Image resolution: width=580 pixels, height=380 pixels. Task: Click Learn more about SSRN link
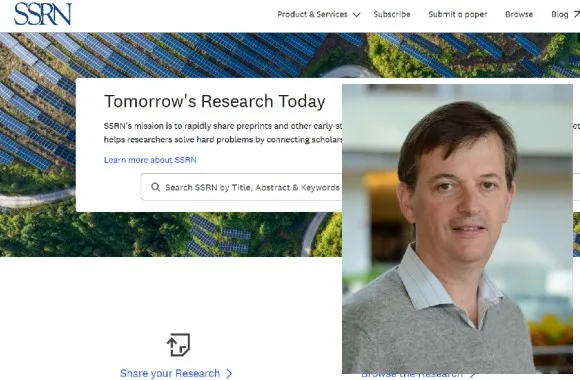(150, 160)
